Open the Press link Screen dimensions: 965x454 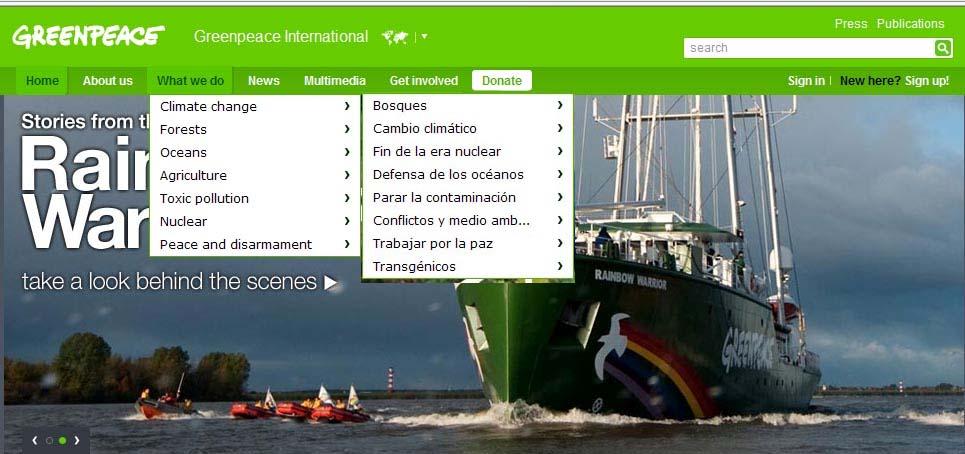[x=851, y=24]
